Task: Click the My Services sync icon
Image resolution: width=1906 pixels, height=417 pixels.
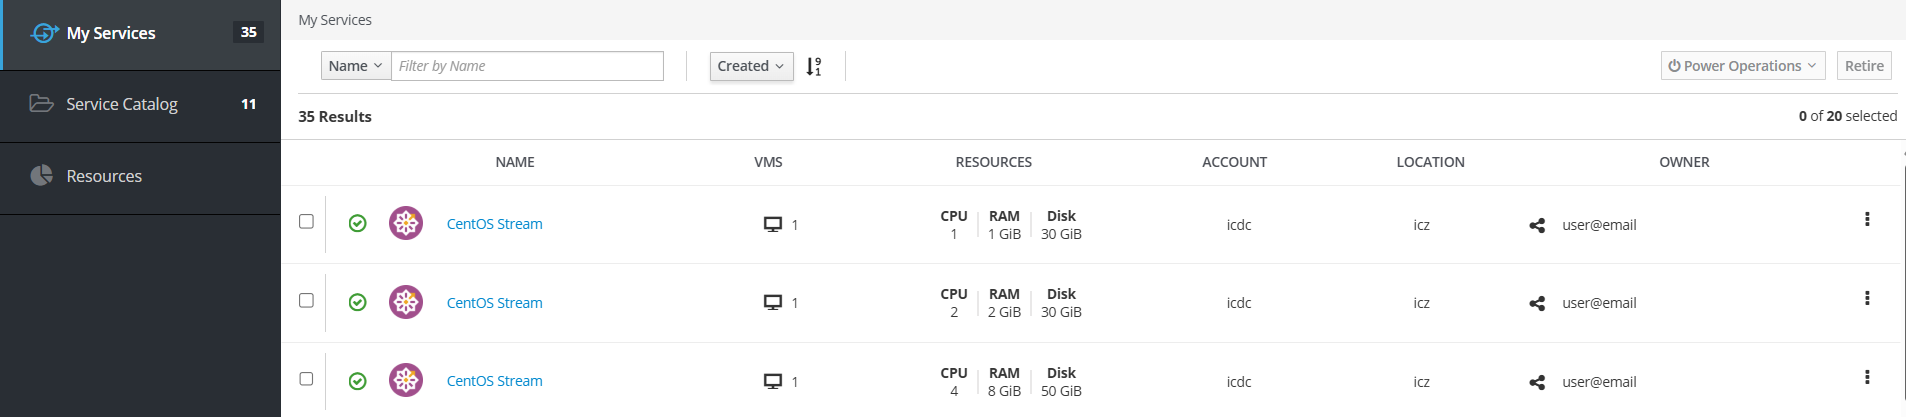Action: pyautogui.click(x=44, y=33)
